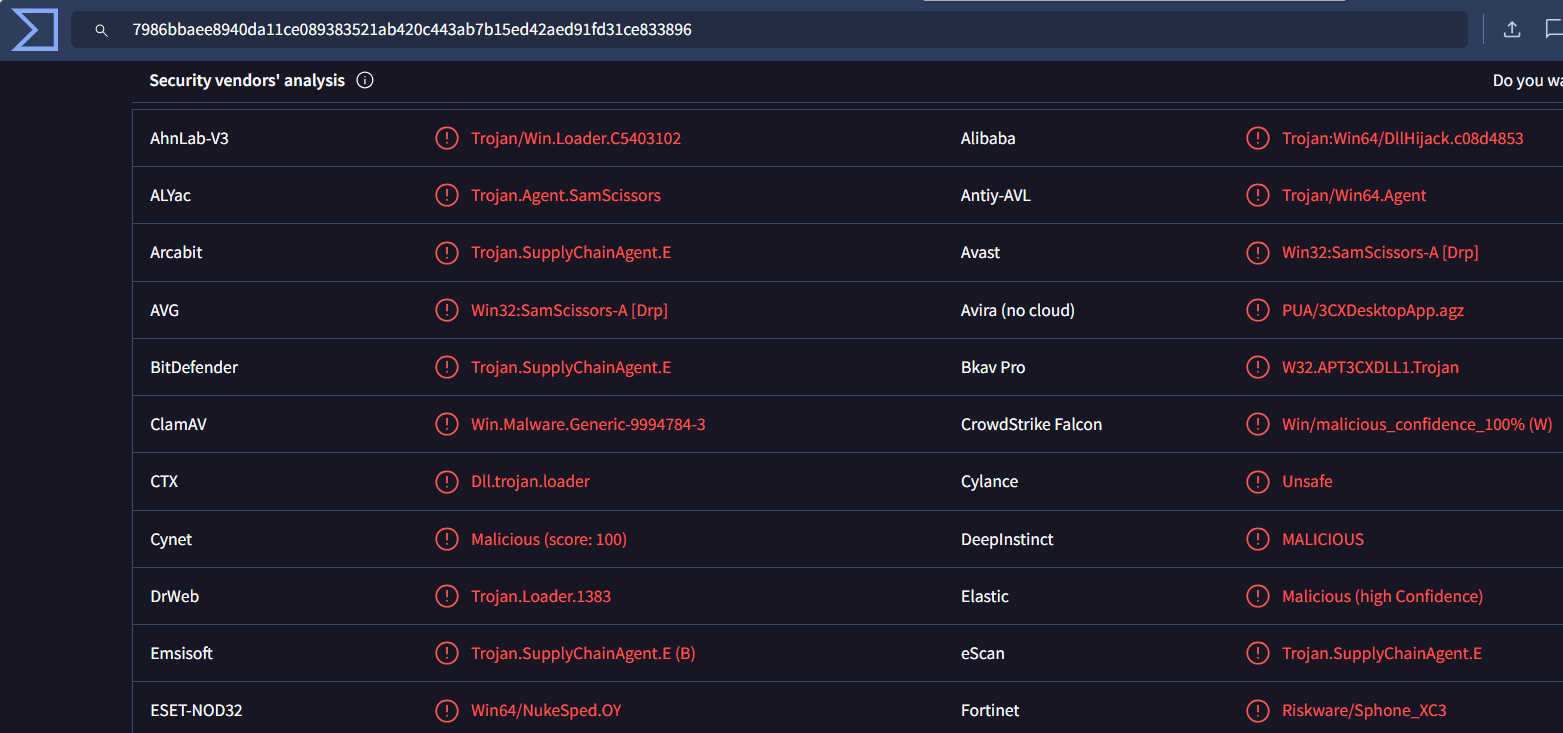Select the Alibaba vendor name

tap(988, 138)
